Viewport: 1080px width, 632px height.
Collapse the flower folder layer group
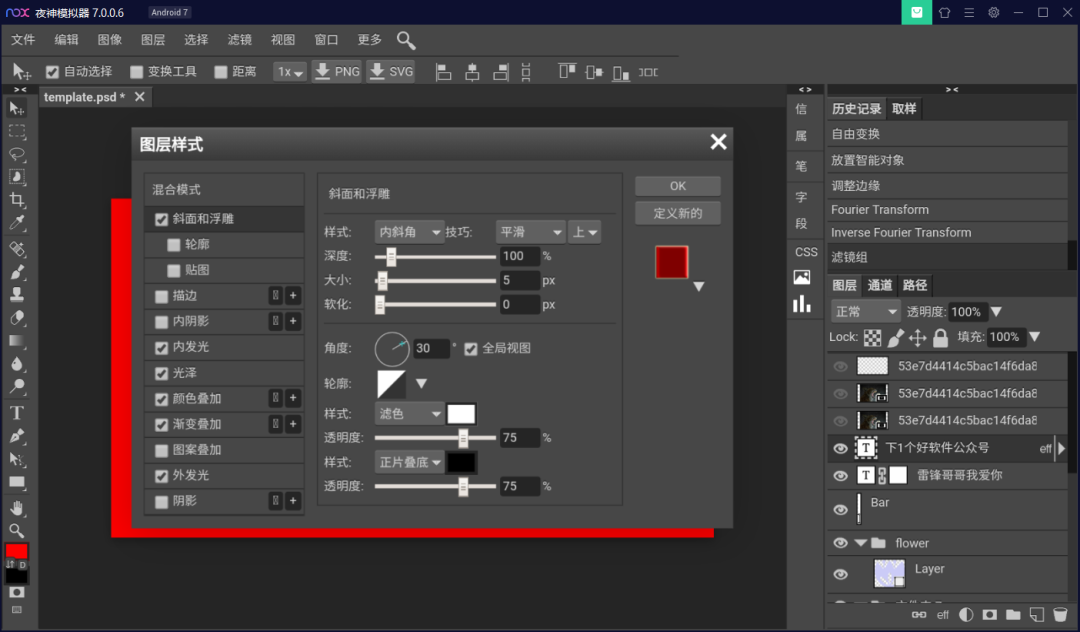[x=860, y=544]
